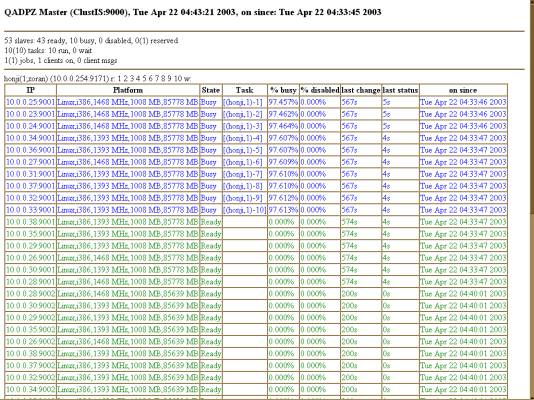Open slave link 10.0.0.28:9002
This screenshot has height=400, width=534.
click(30, 293)
